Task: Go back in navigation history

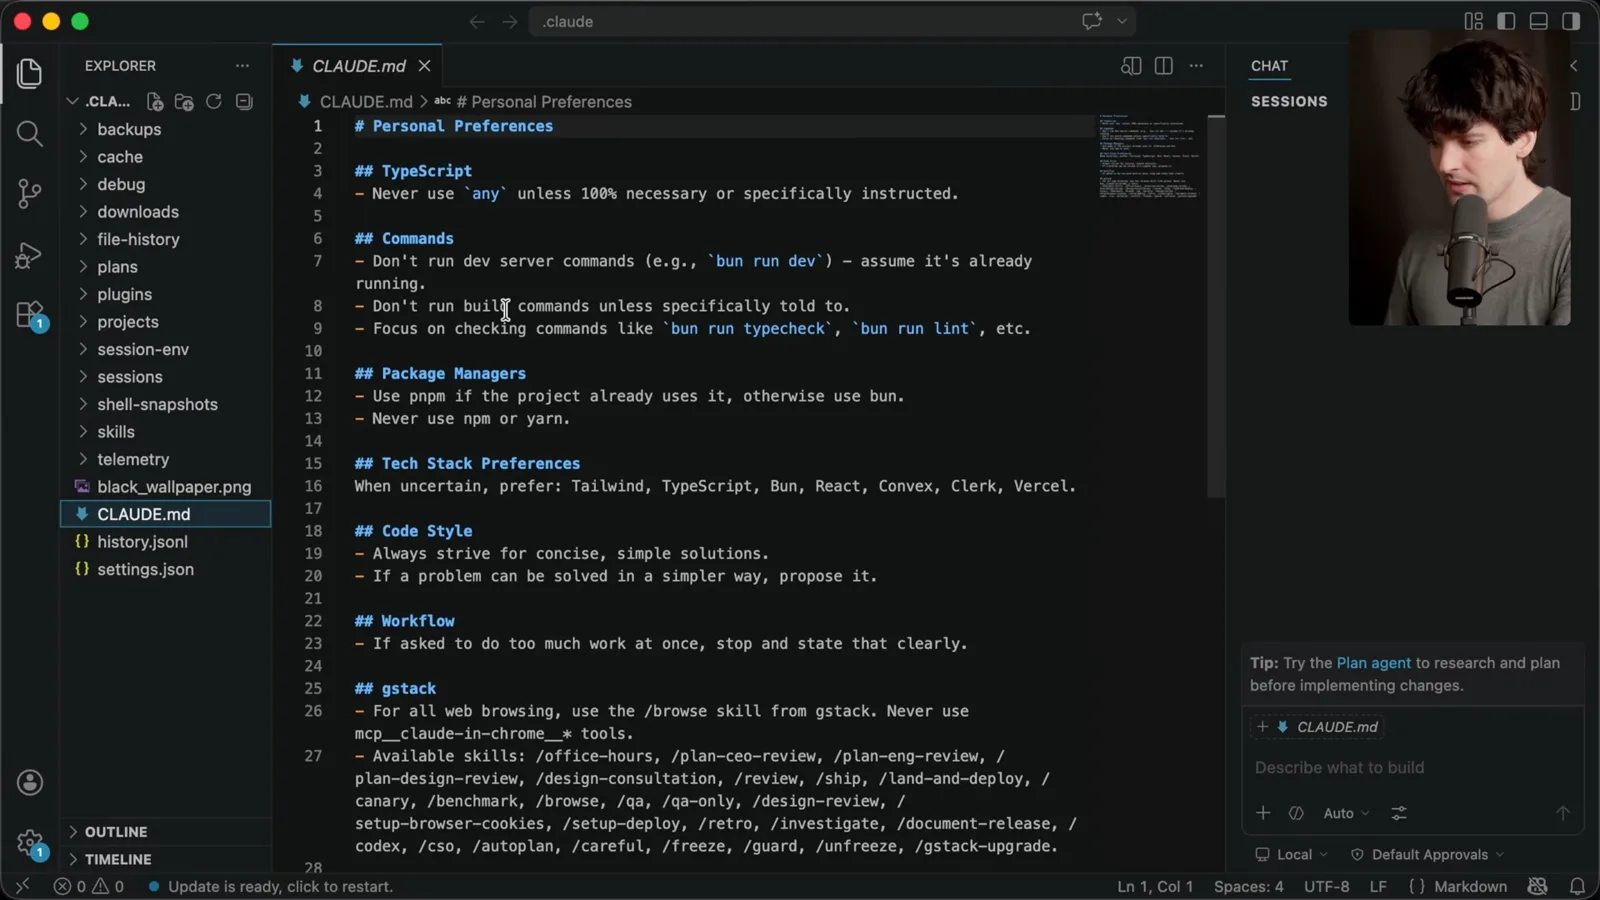Action: pos(477,22)
